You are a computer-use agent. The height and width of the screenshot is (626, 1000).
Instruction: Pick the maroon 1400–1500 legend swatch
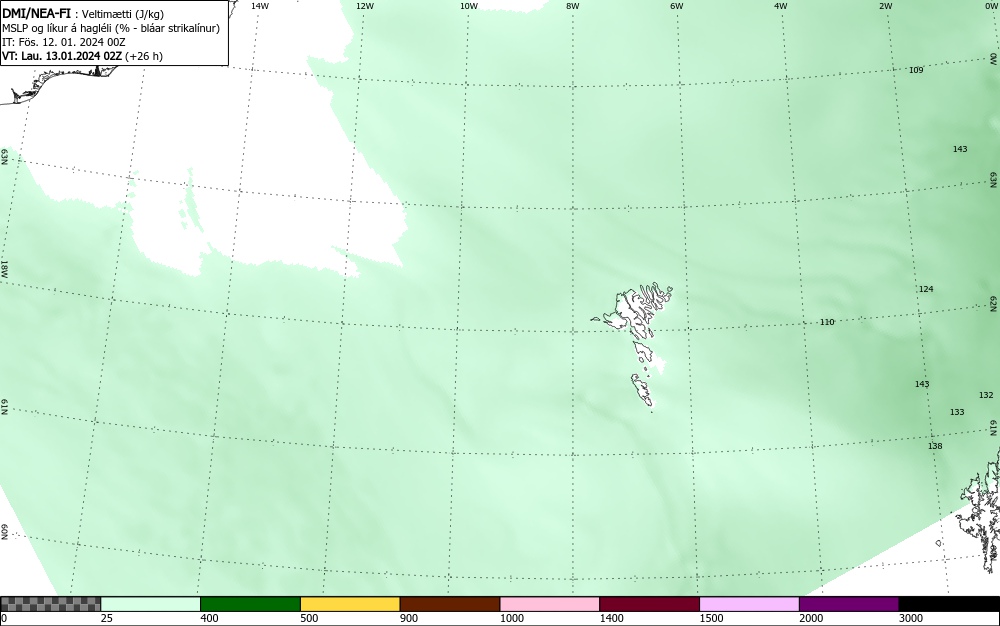click(x=649, y=604)
